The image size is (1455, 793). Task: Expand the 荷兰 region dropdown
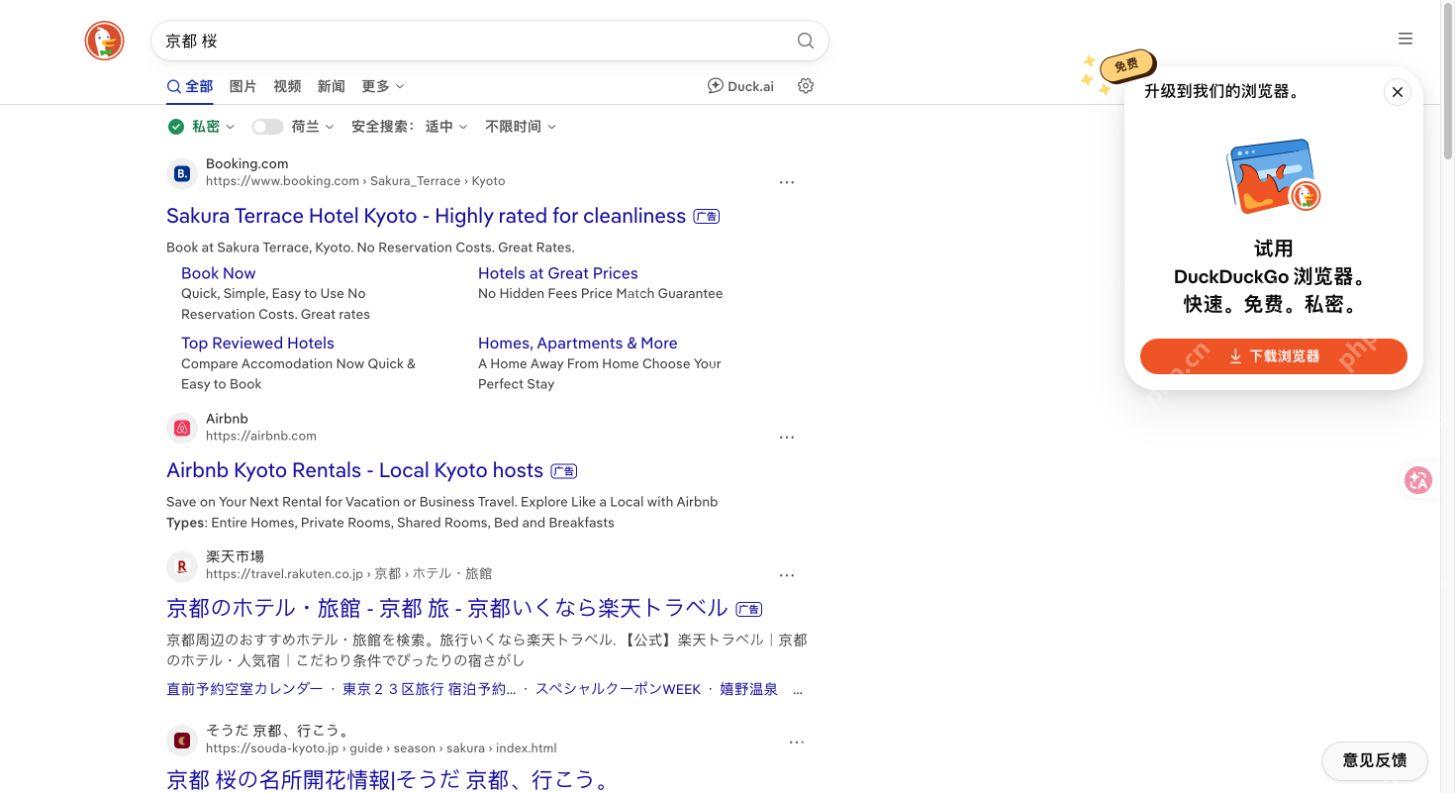tap(312, 127)
